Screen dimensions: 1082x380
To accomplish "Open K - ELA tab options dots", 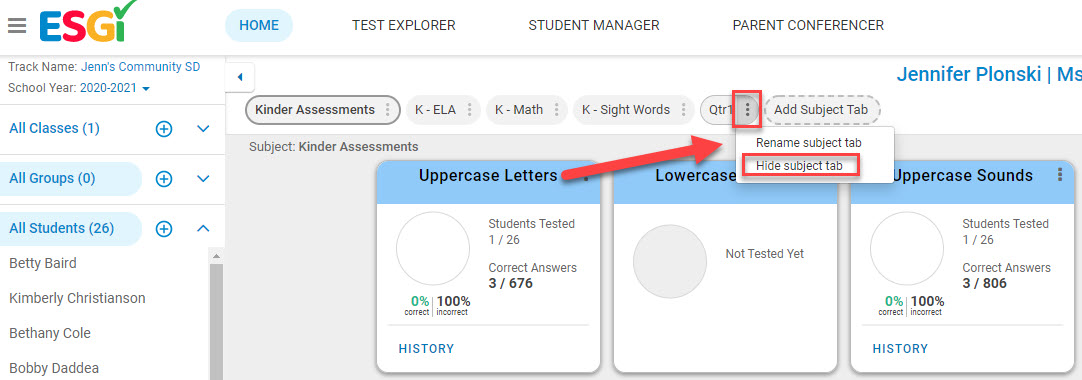I will point(470,110).
